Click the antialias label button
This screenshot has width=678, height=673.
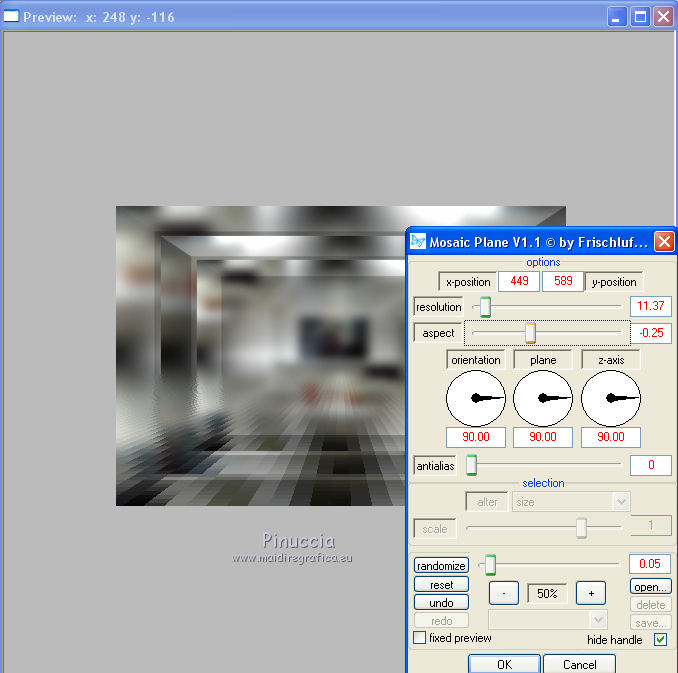[x=435, y=465]
